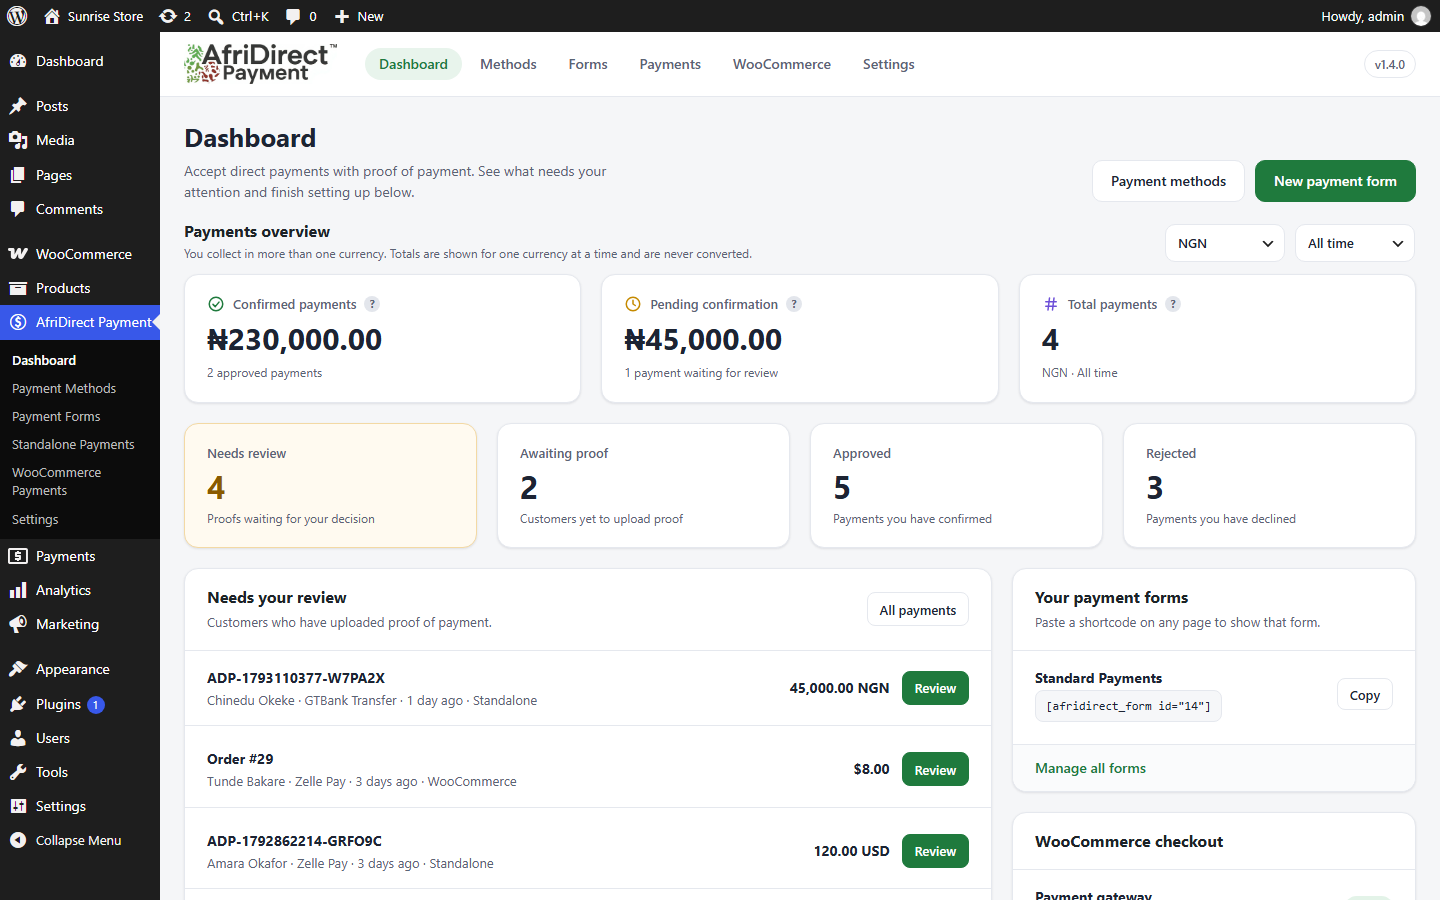Viewport: 1440px width, 900px height.
Task: Show help for Pending confirmation
Action: (794, 304)
